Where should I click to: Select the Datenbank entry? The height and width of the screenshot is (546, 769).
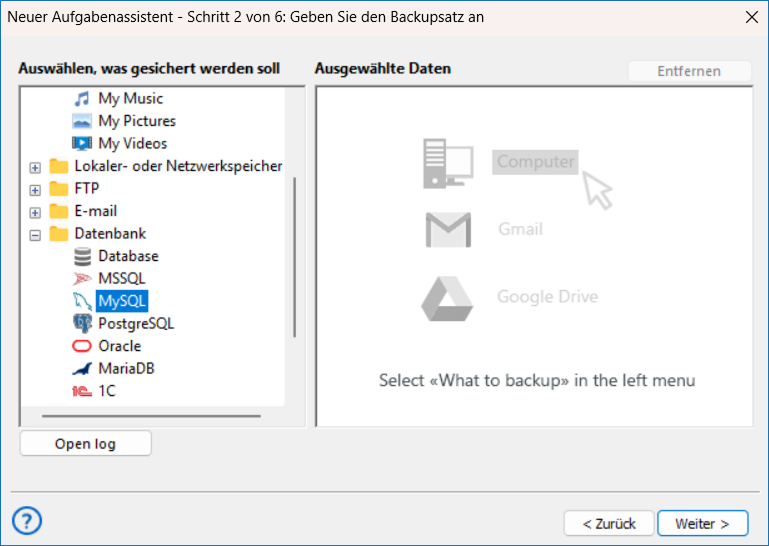(110, 234)
